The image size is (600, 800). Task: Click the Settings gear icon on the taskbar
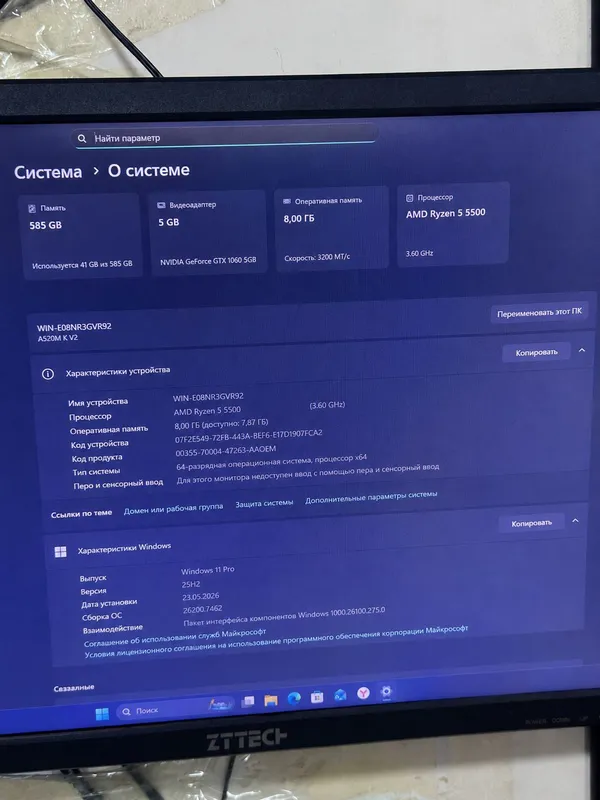coord(386,691)
